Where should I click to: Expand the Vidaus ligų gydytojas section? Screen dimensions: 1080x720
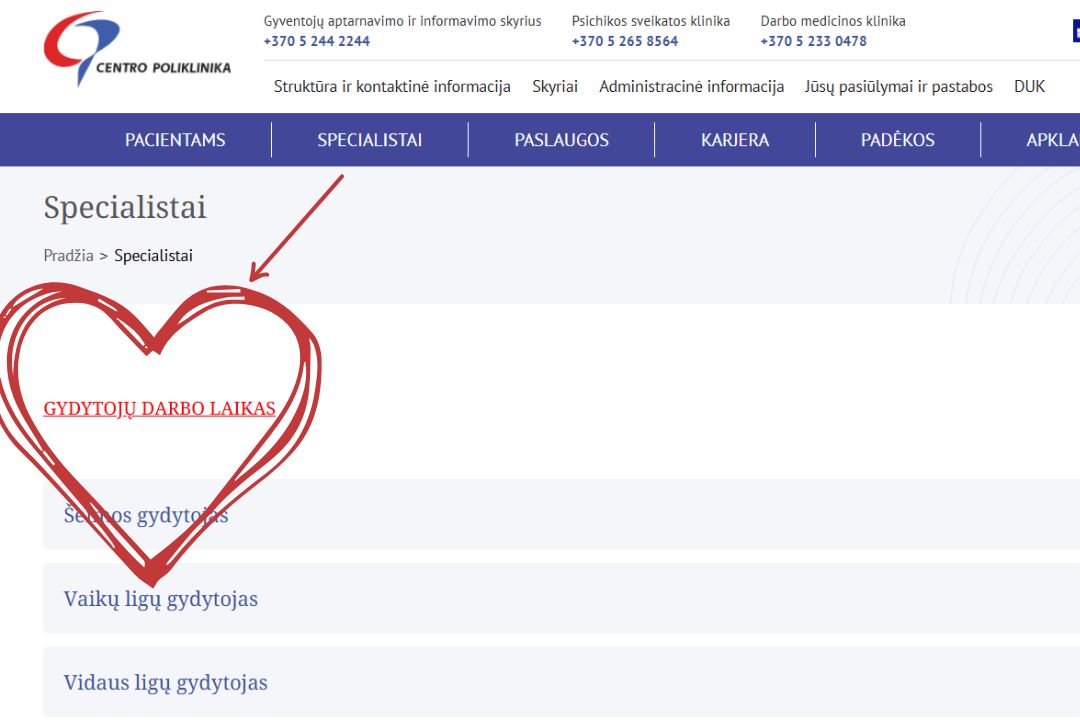(x=561, y=683)
